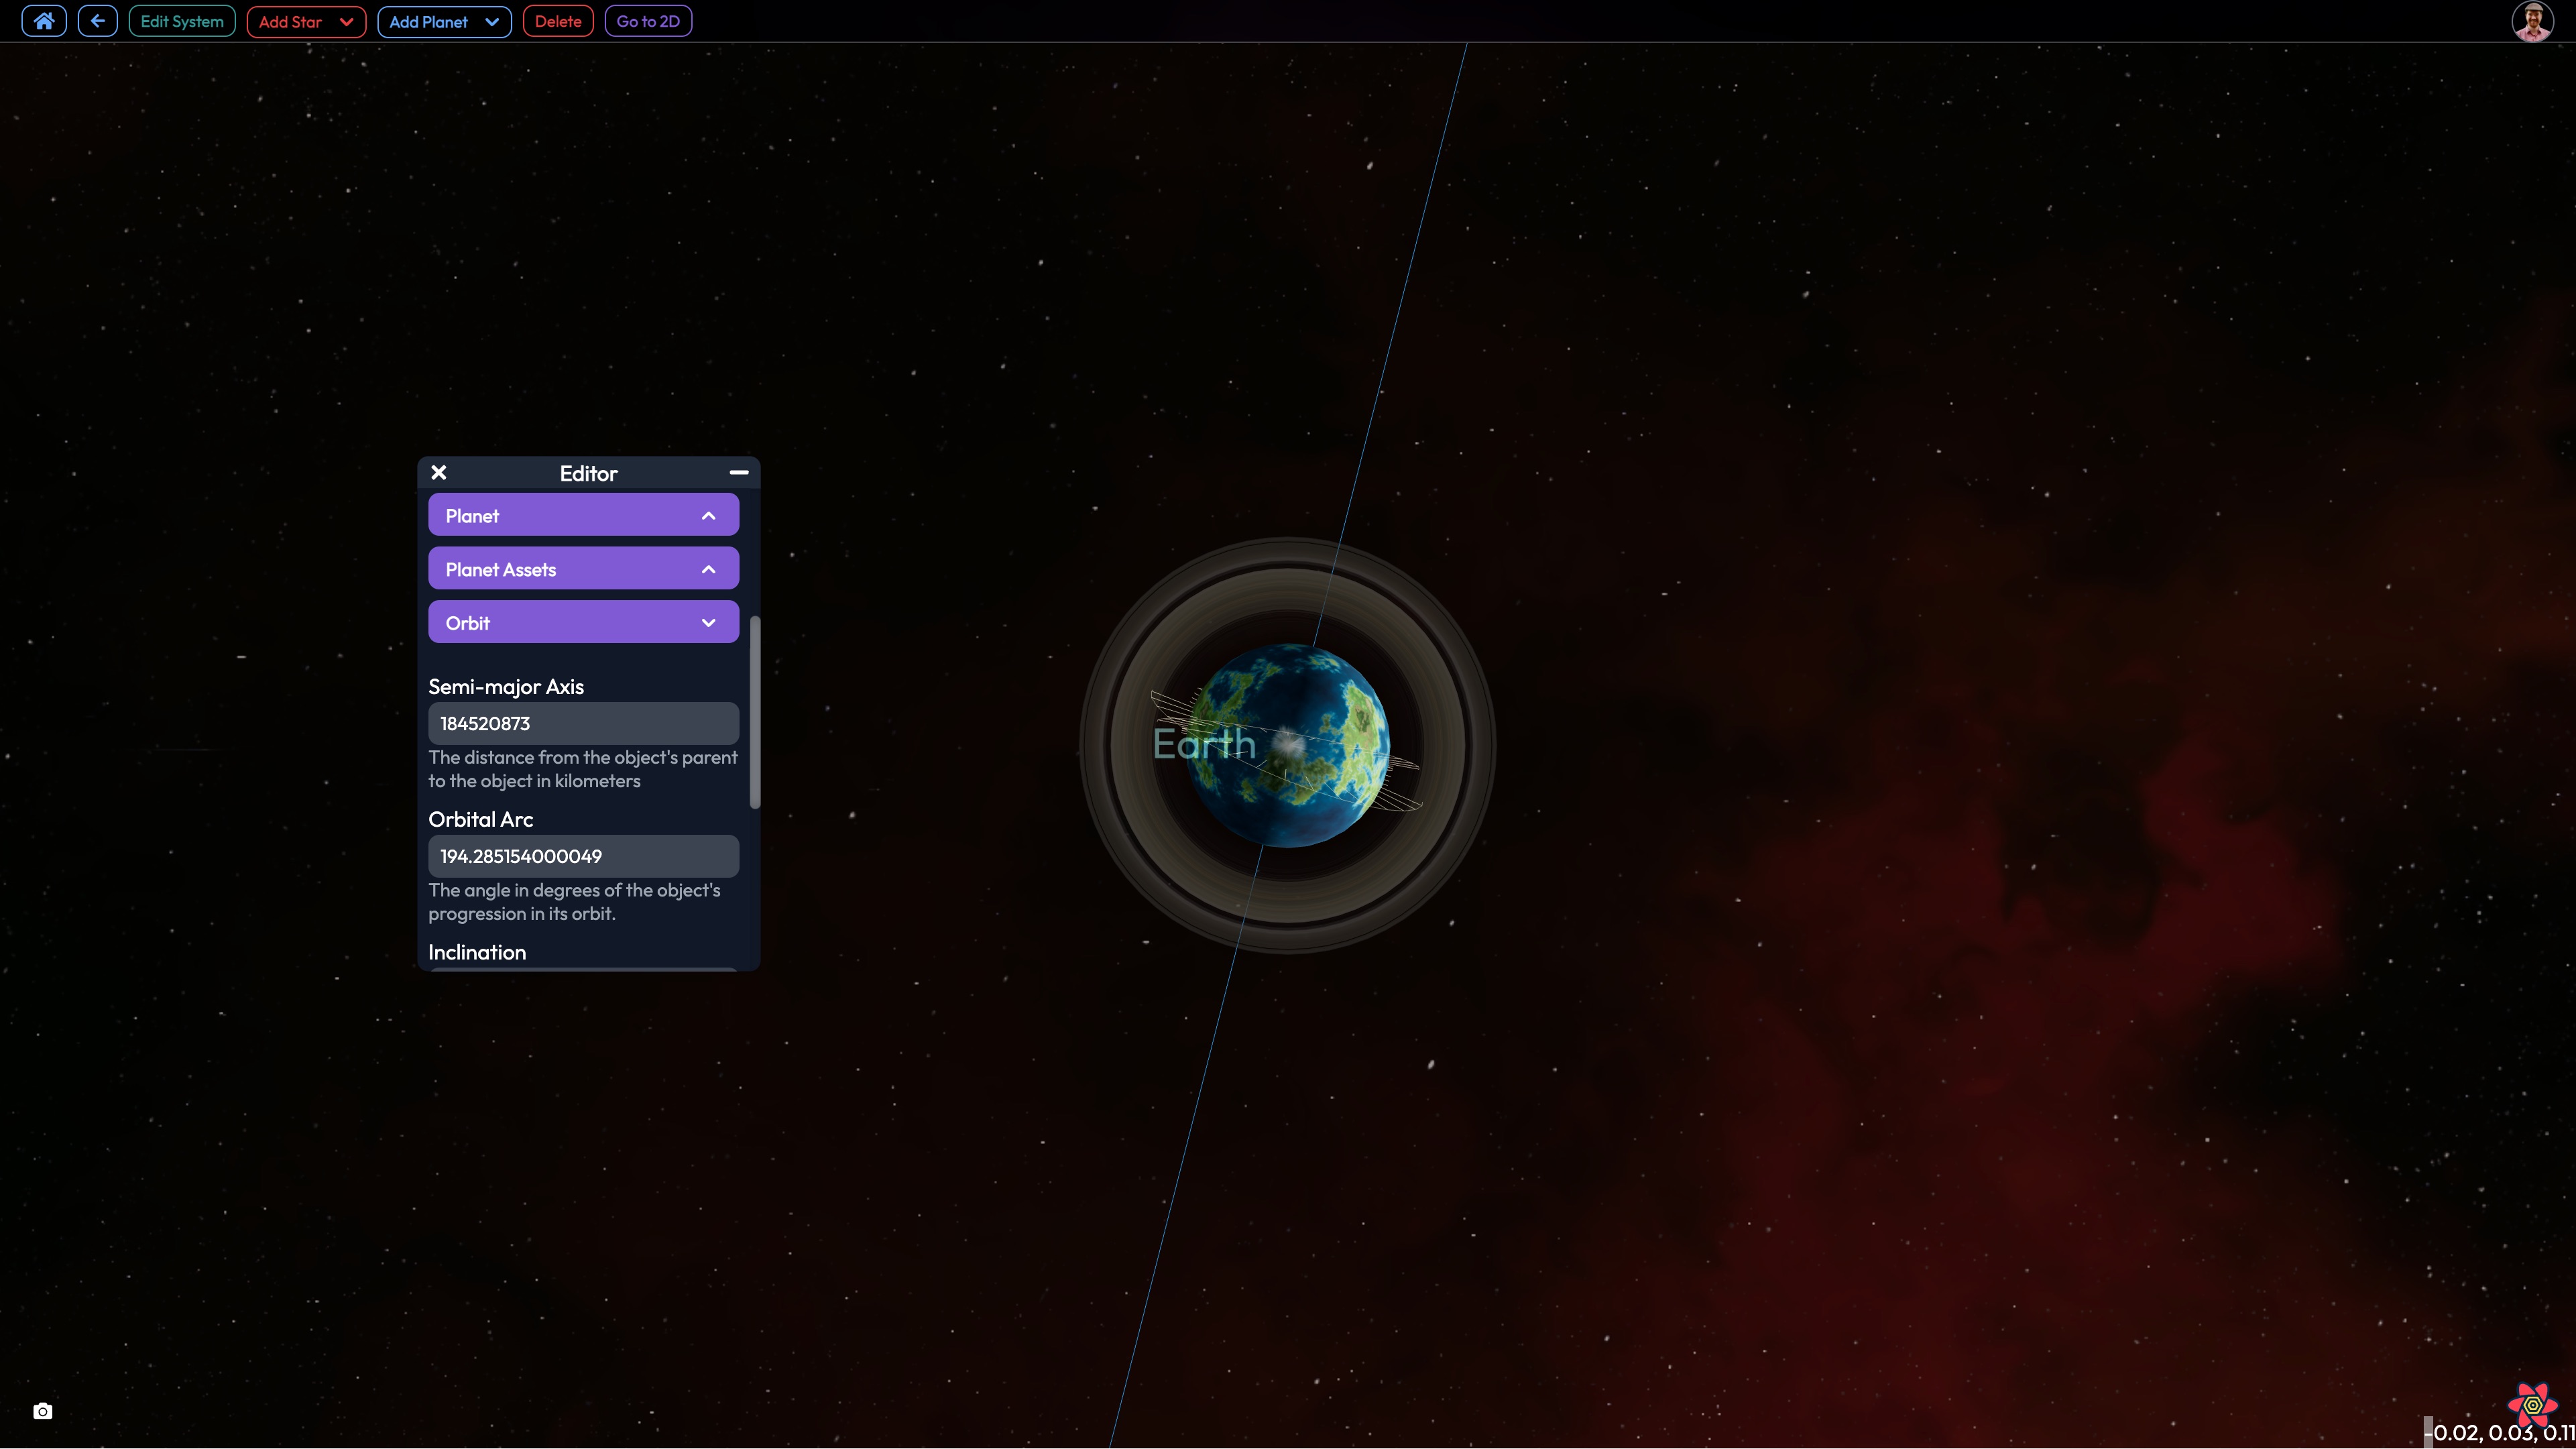The height and width of the screenshot is (1449, 2576).
Task: Click the camera coordinates readout
Action: (x=2501, y=1432)
